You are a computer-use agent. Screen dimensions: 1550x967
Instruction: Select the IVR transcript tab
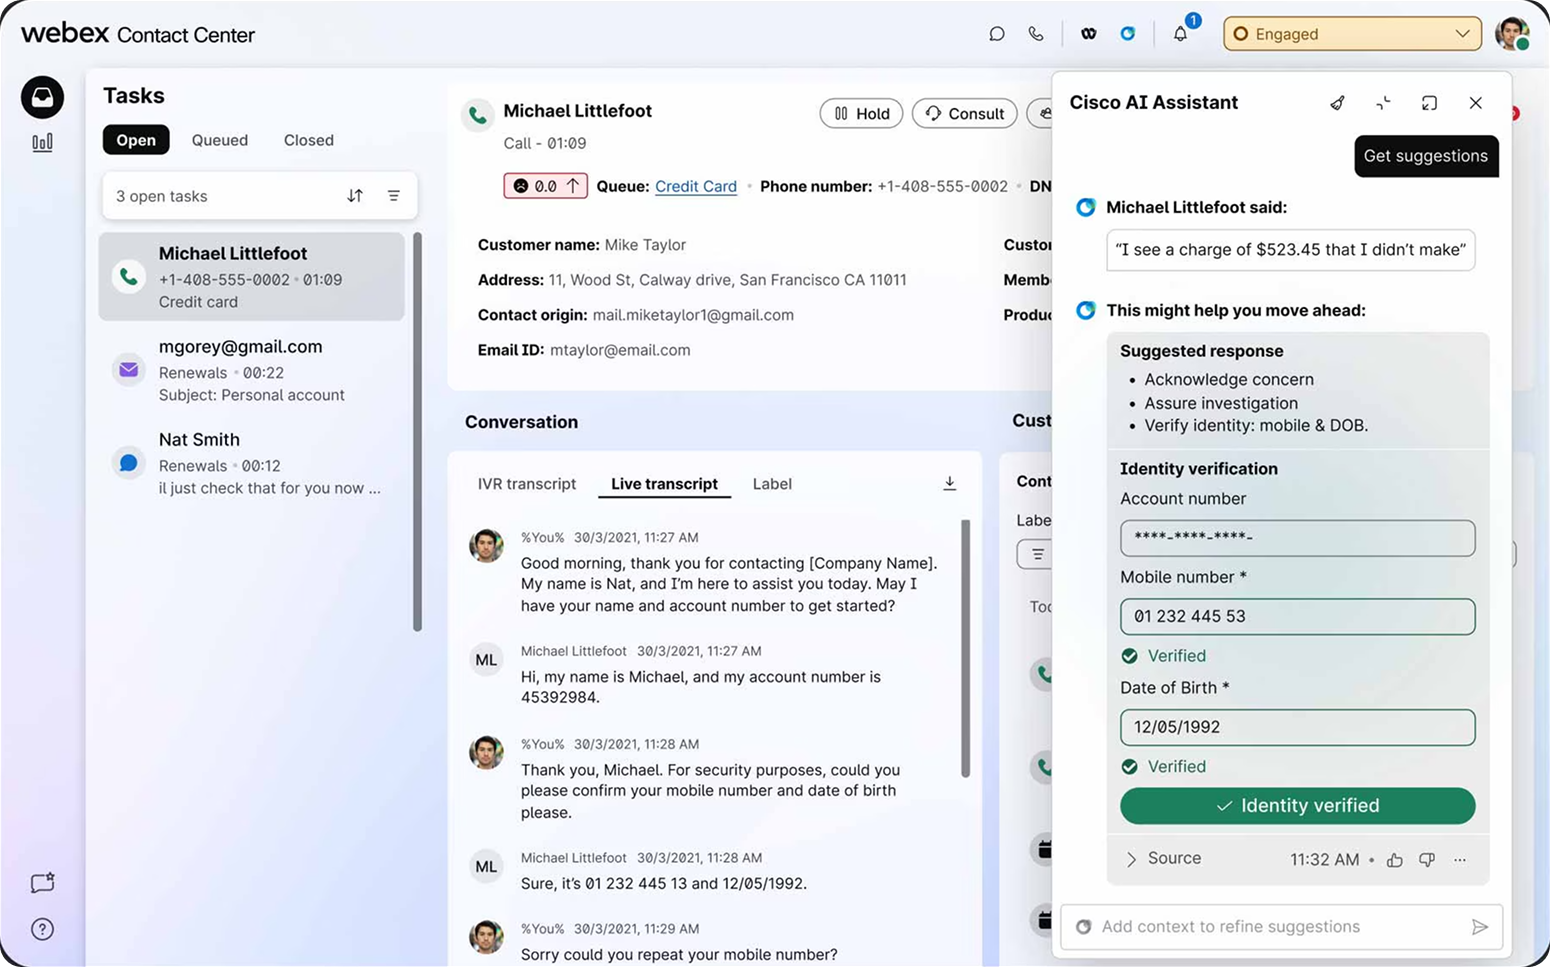[527, 484]
